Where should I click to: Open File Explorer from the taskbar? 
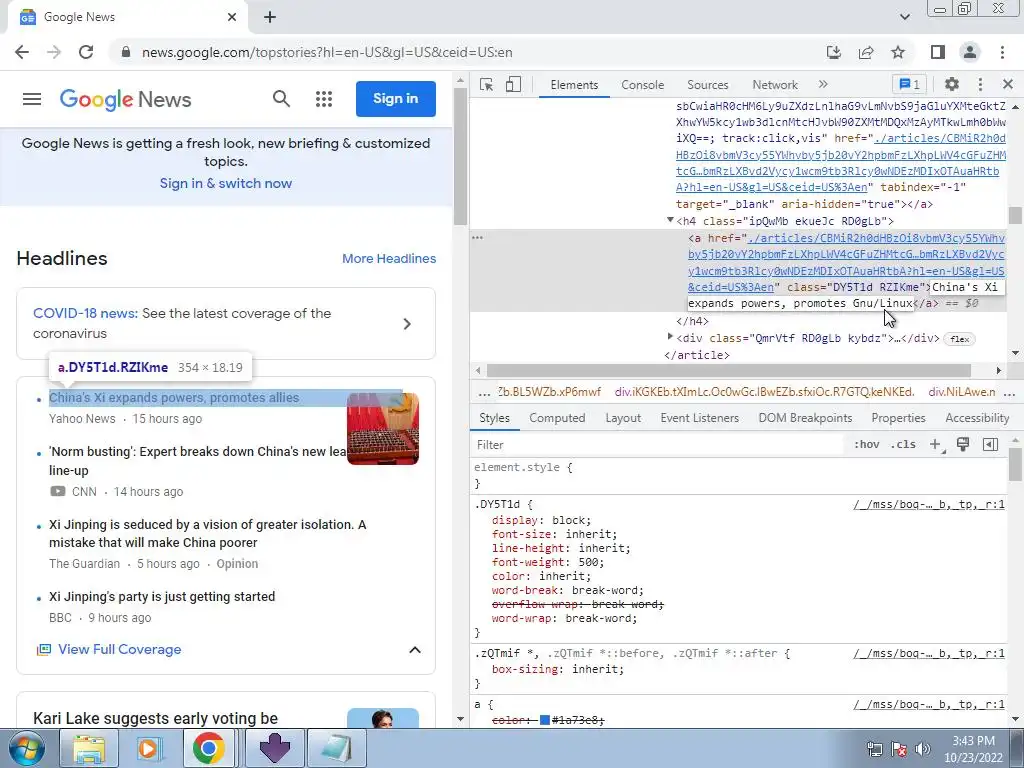click(x=89, y=748)
